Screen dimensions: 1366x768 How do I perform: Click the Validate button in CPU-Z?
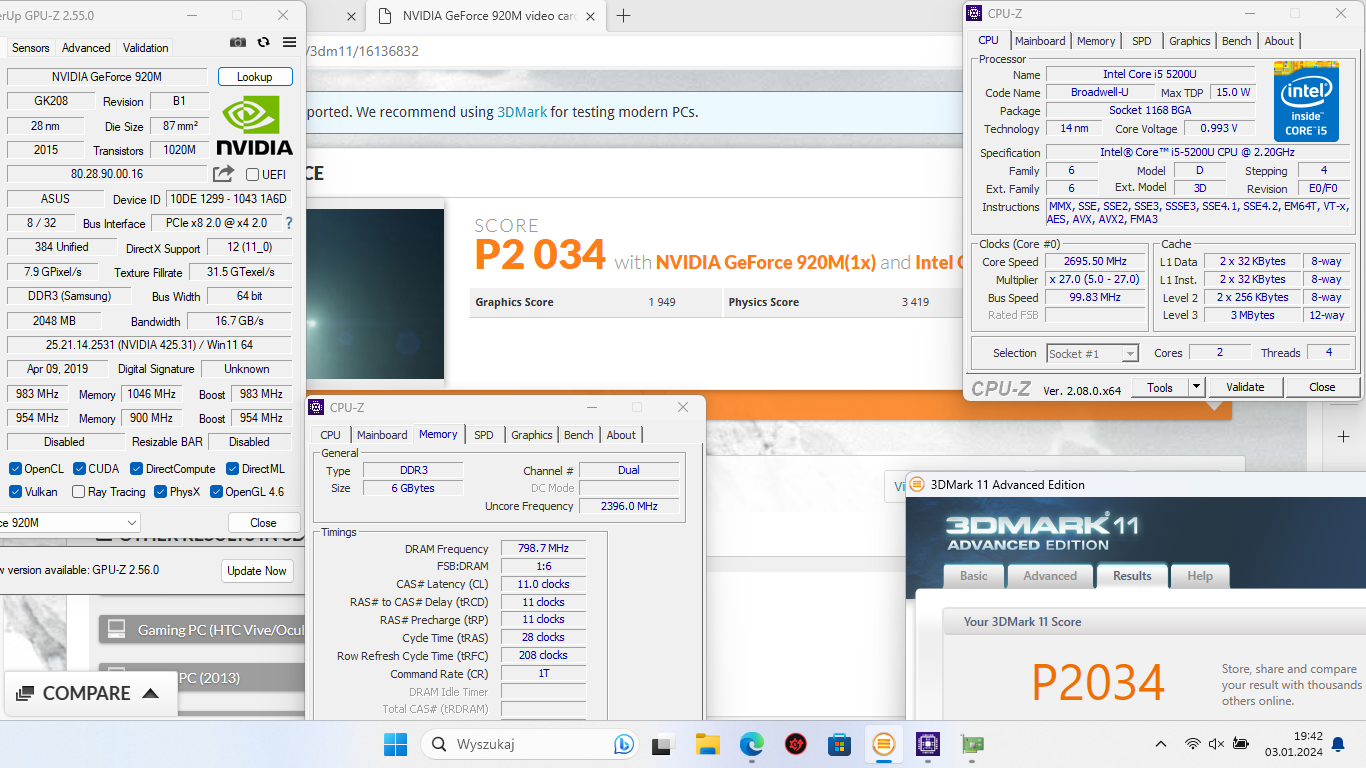(x=1245, y=387)
